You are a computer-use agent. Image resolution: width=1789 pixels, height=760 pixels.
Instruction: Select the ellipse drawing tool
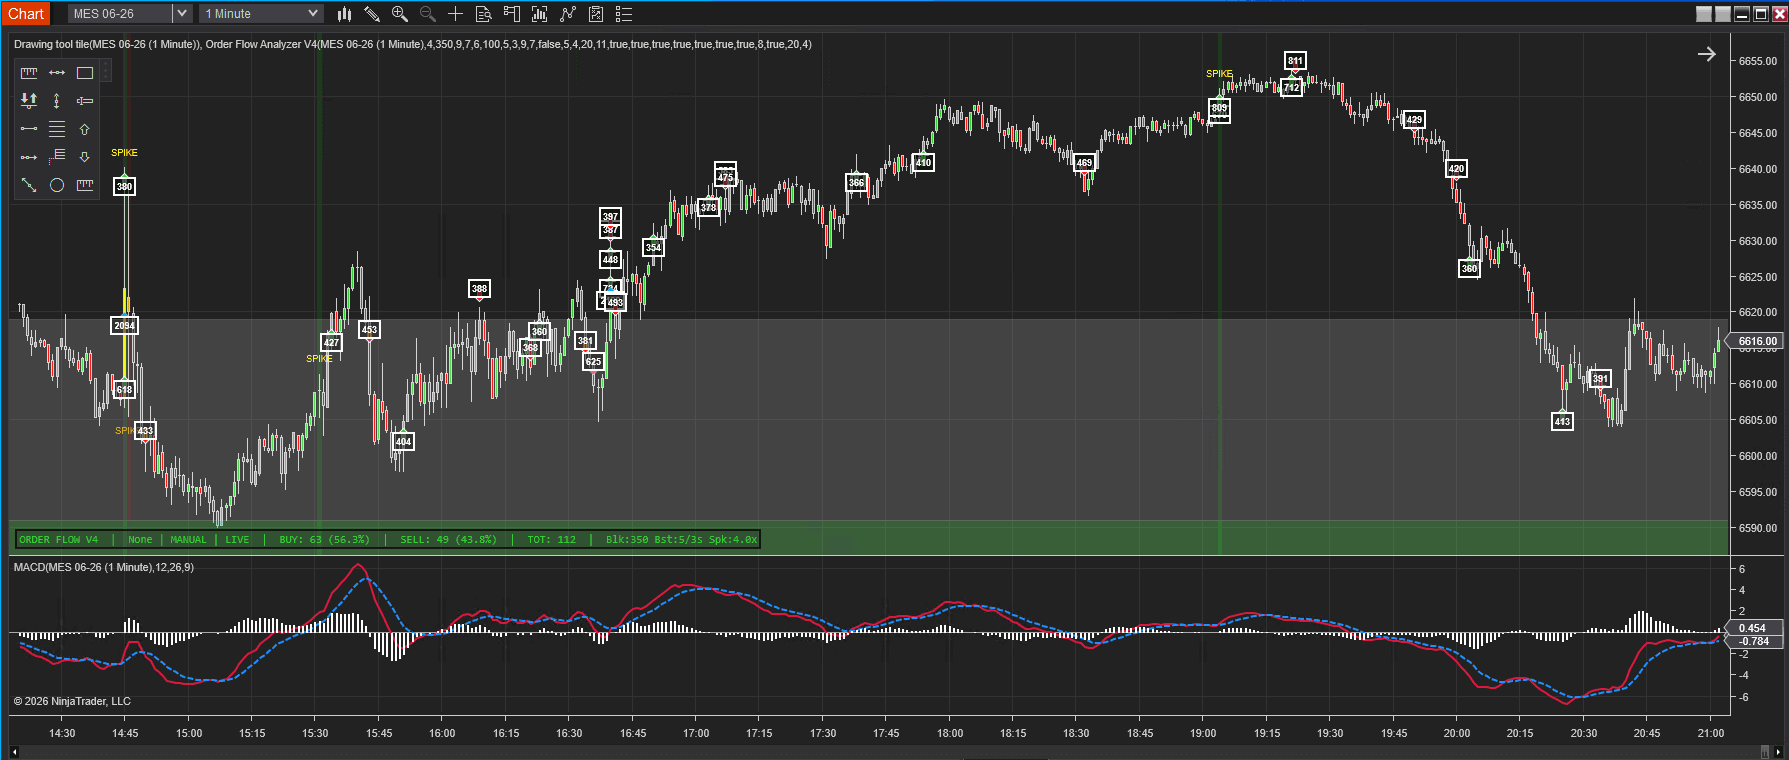57,185
